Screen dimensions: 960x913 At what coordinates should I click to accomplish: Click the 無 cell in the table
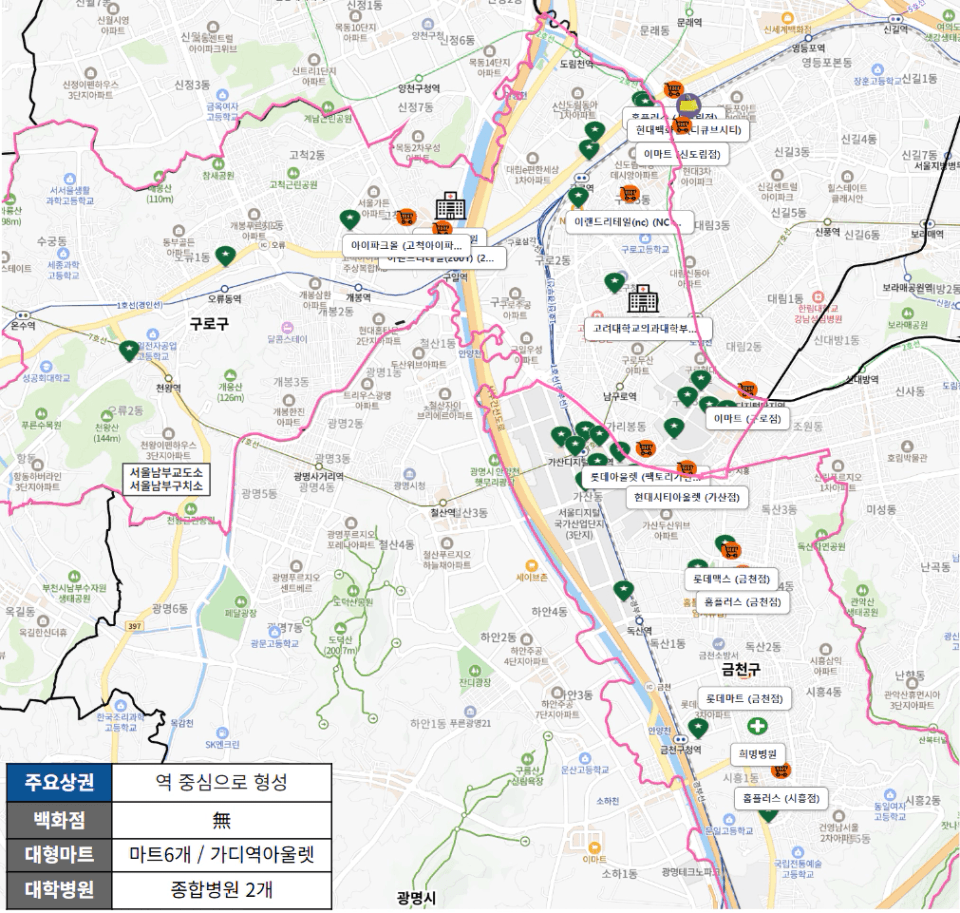(222, 820)
